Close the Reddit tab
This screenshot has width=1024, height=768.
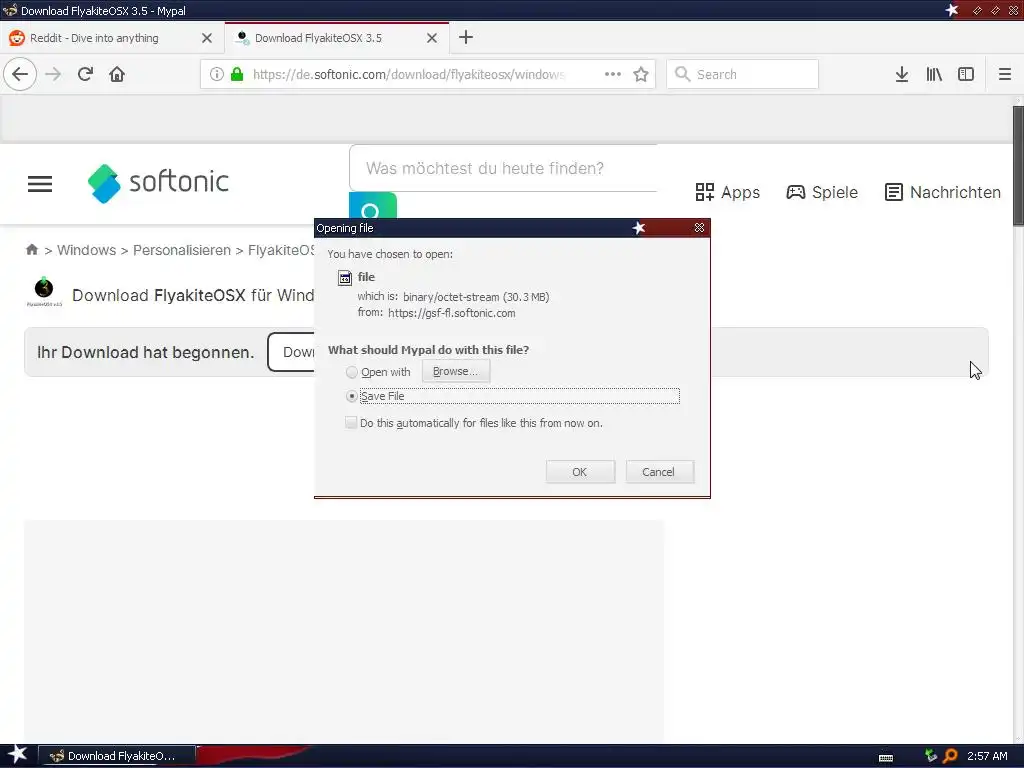[207, 38]
